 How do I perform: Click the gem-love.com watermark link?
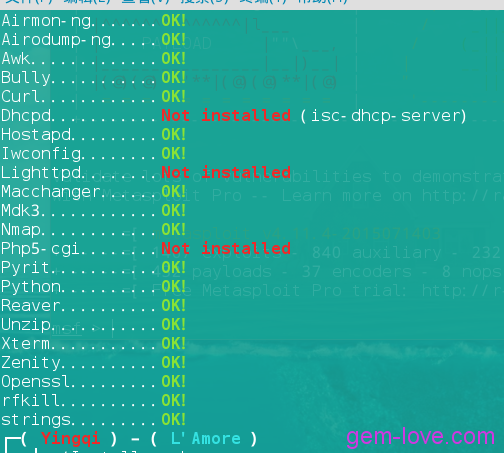420,436
